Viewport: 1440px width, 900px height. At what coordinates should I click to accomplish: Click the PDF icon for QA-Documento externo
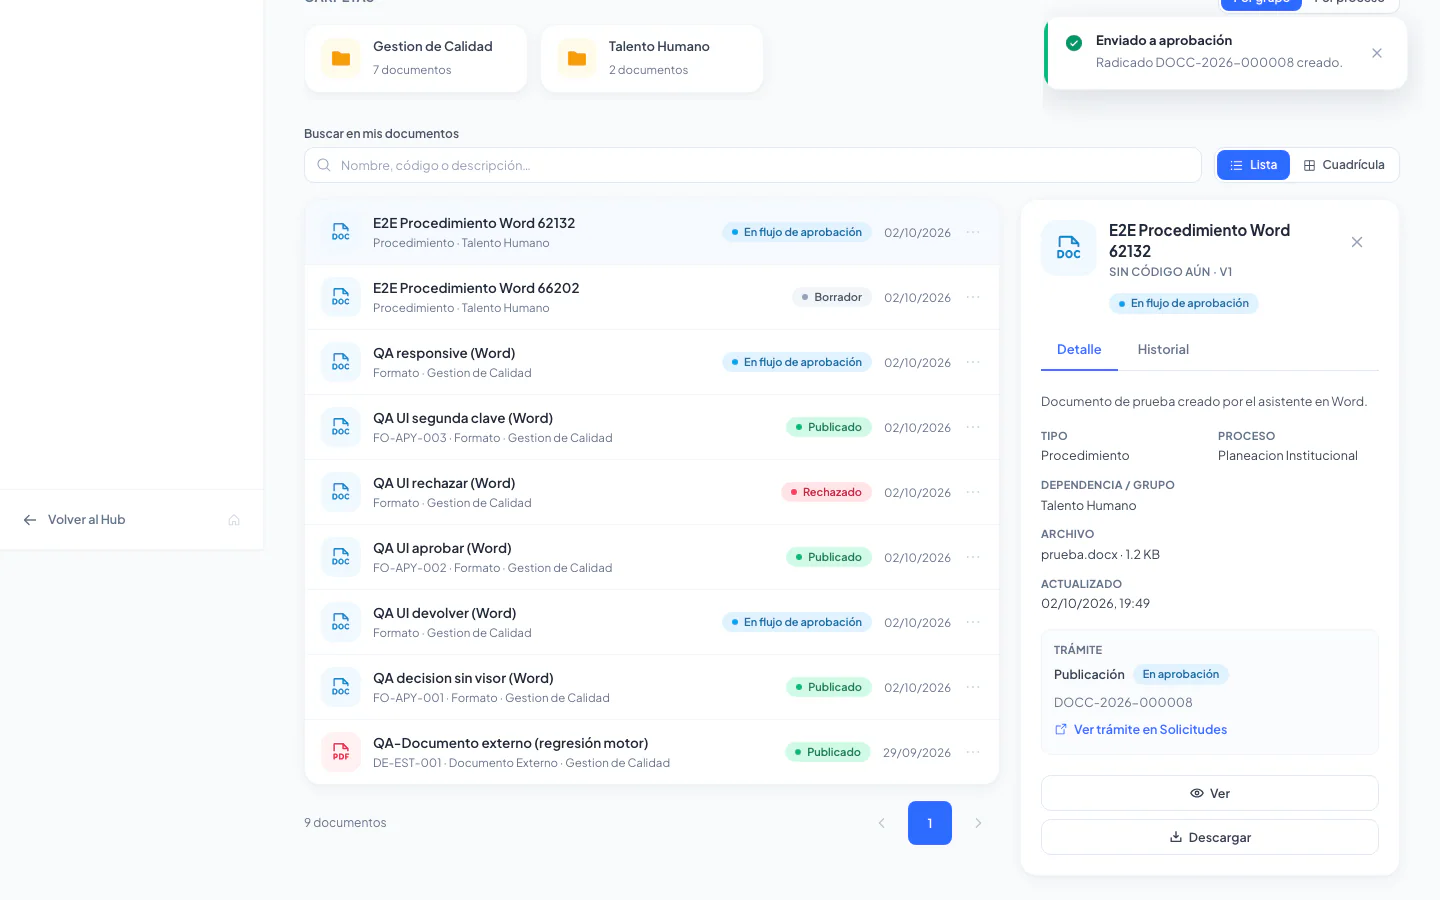pyautogui.click(x=341, y=752)
